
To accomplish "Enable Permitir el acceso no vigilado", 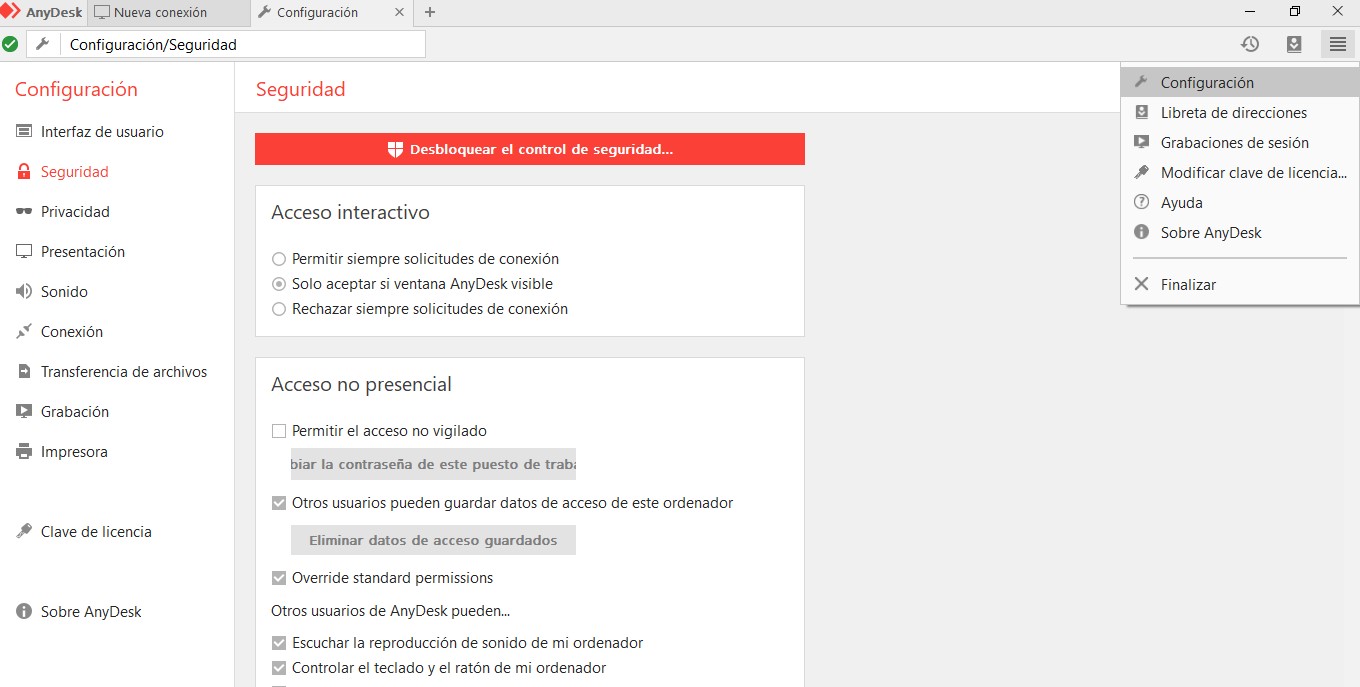I will pos(278,430).
